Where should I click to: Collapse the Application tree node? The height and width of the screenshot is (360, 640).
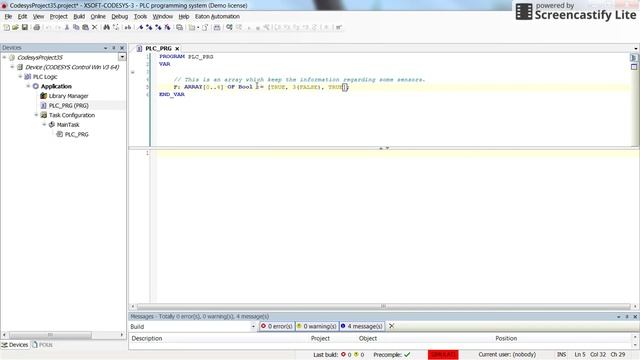pos(28,86)
